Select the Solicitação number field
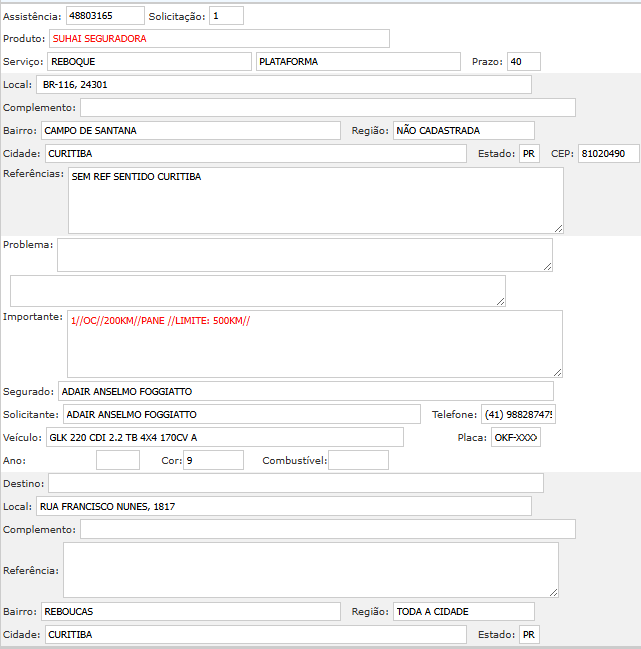This screenshot has height=649, width=641. [226, 16]
